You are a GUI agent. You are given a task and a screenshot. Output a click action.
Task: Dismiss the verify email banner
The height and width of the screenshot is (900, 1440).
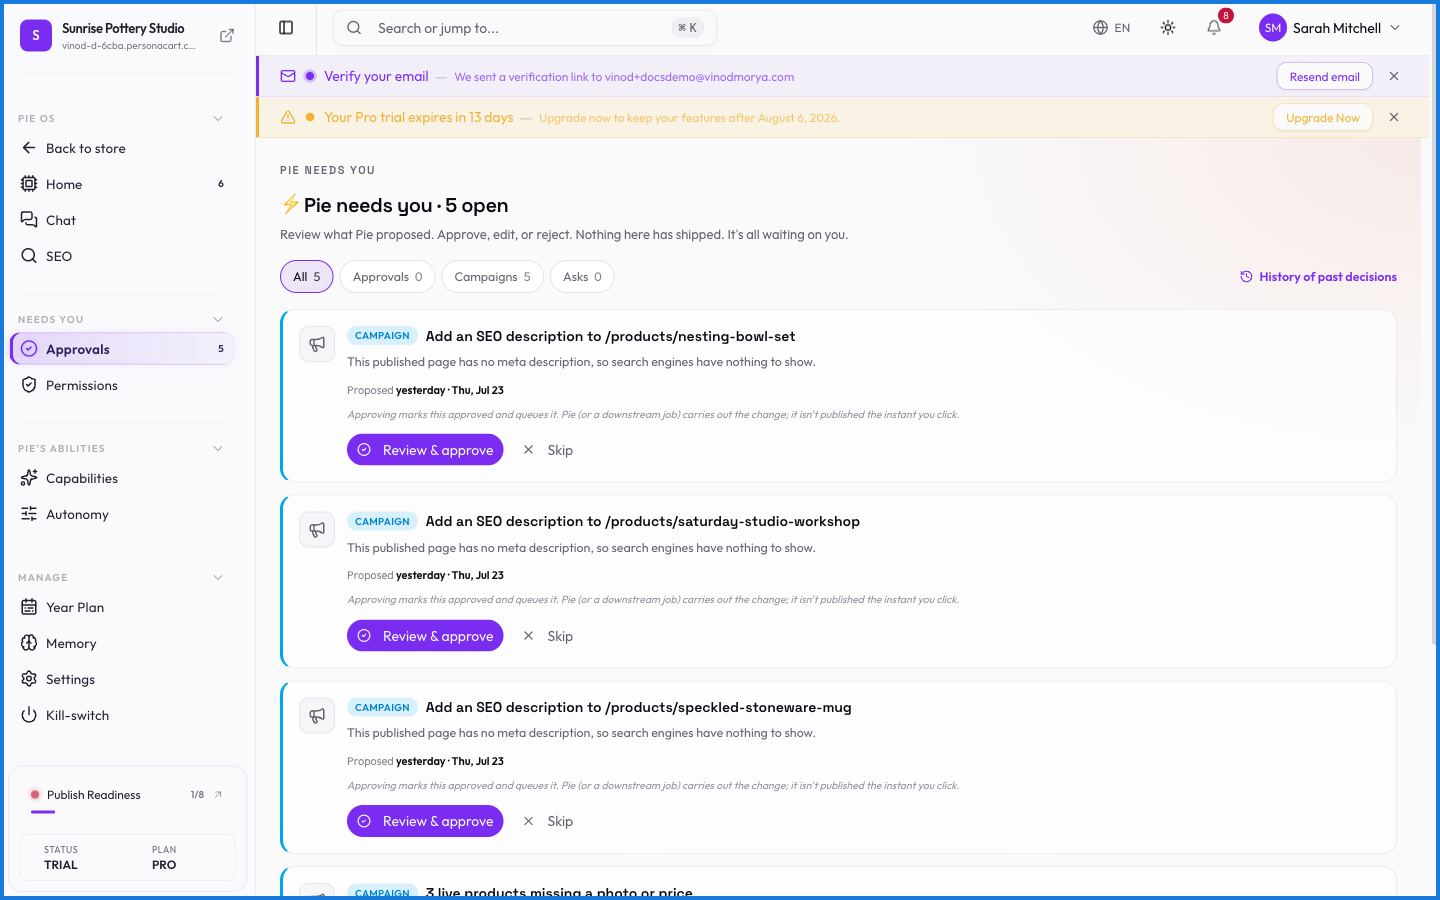tap(1394, 76)
